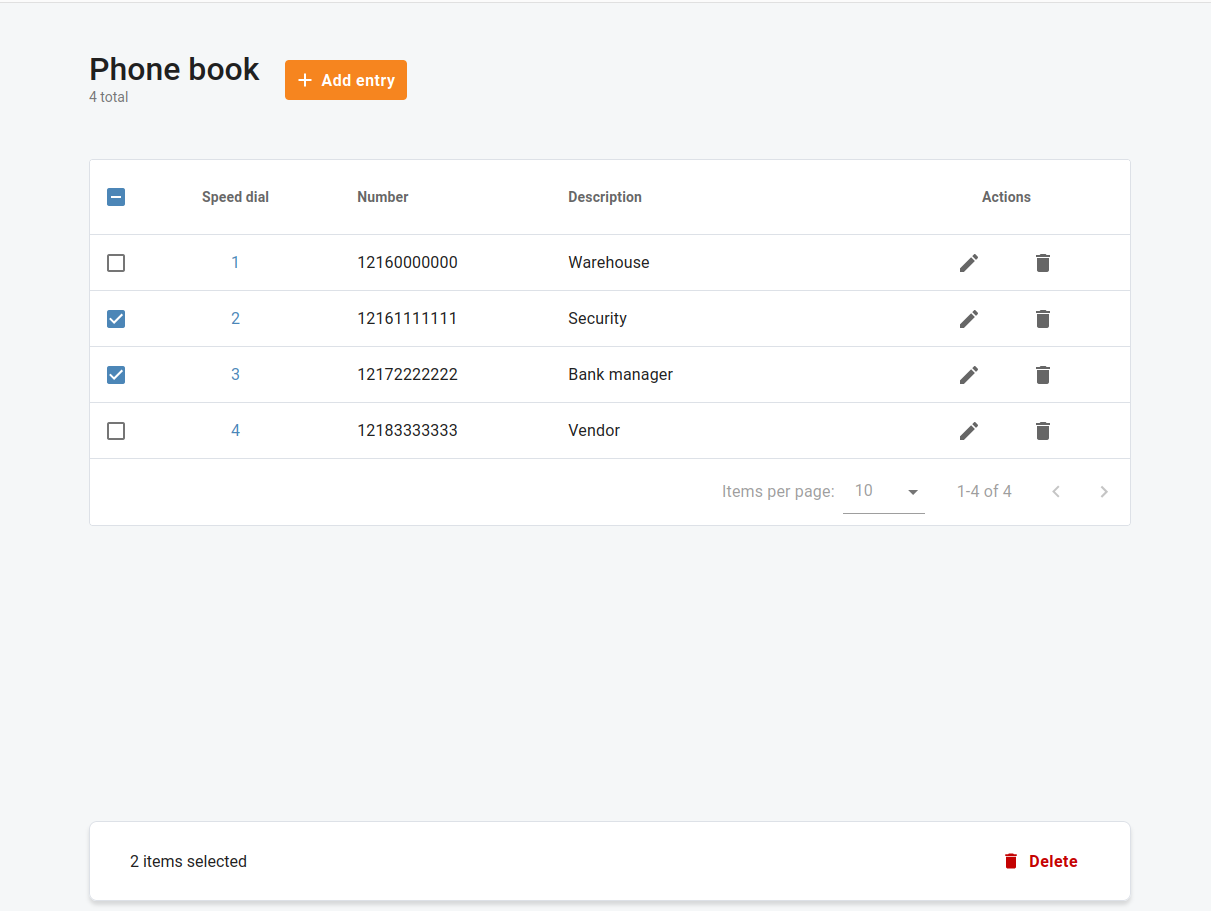Edit the Bank manager entry
The width and height of the screenshot is (1211, 911).
click(x=968, y=375)
